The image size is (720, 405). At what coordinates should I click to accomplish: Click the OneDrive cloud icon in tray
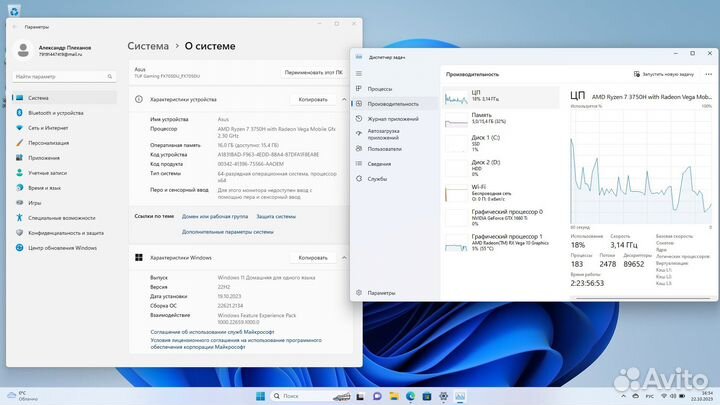coord(636,396)
